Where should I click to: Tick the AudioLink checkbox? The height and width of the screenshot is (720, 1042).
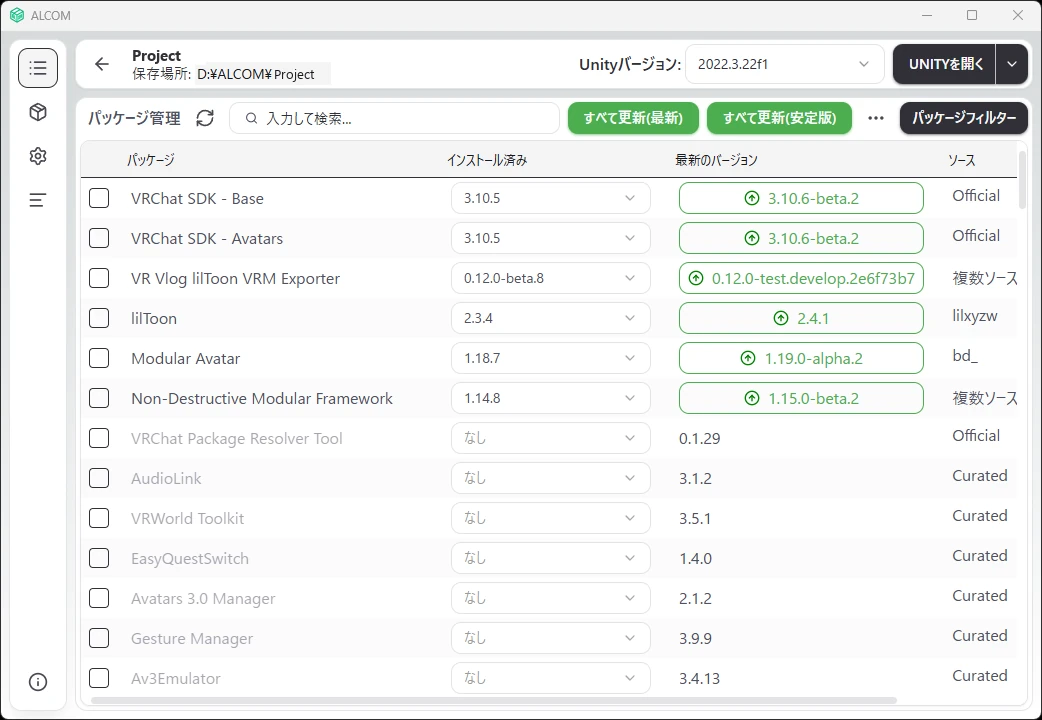[99, 478]
